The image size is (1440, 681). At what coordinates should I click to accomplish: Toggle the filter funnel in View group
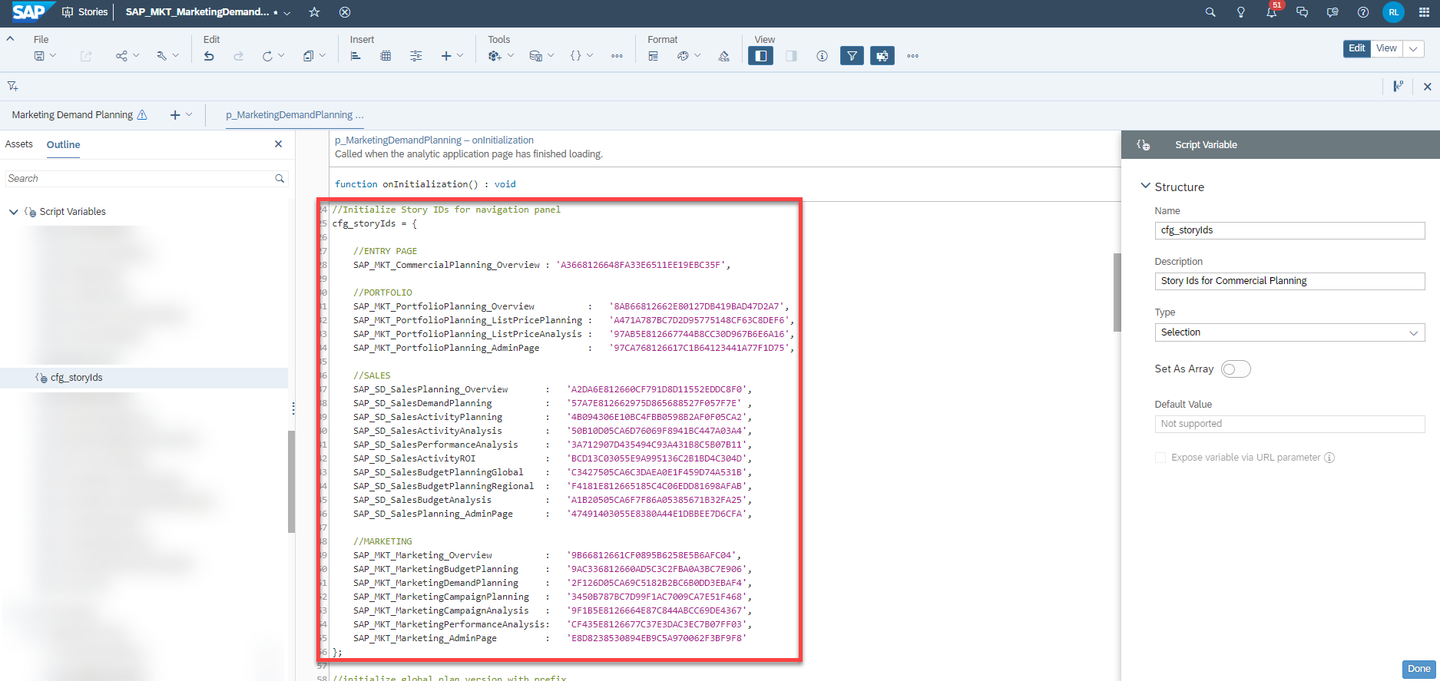point(851,56)
